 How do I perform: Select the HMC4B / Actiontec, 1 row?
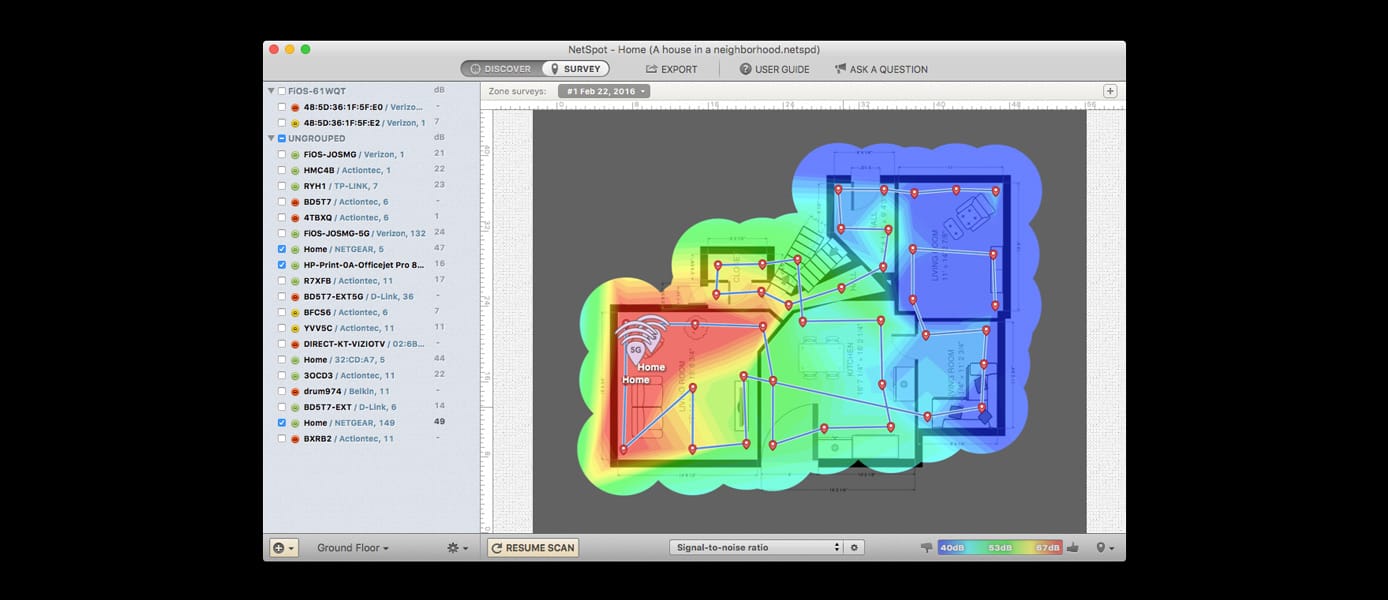(371, 171)
